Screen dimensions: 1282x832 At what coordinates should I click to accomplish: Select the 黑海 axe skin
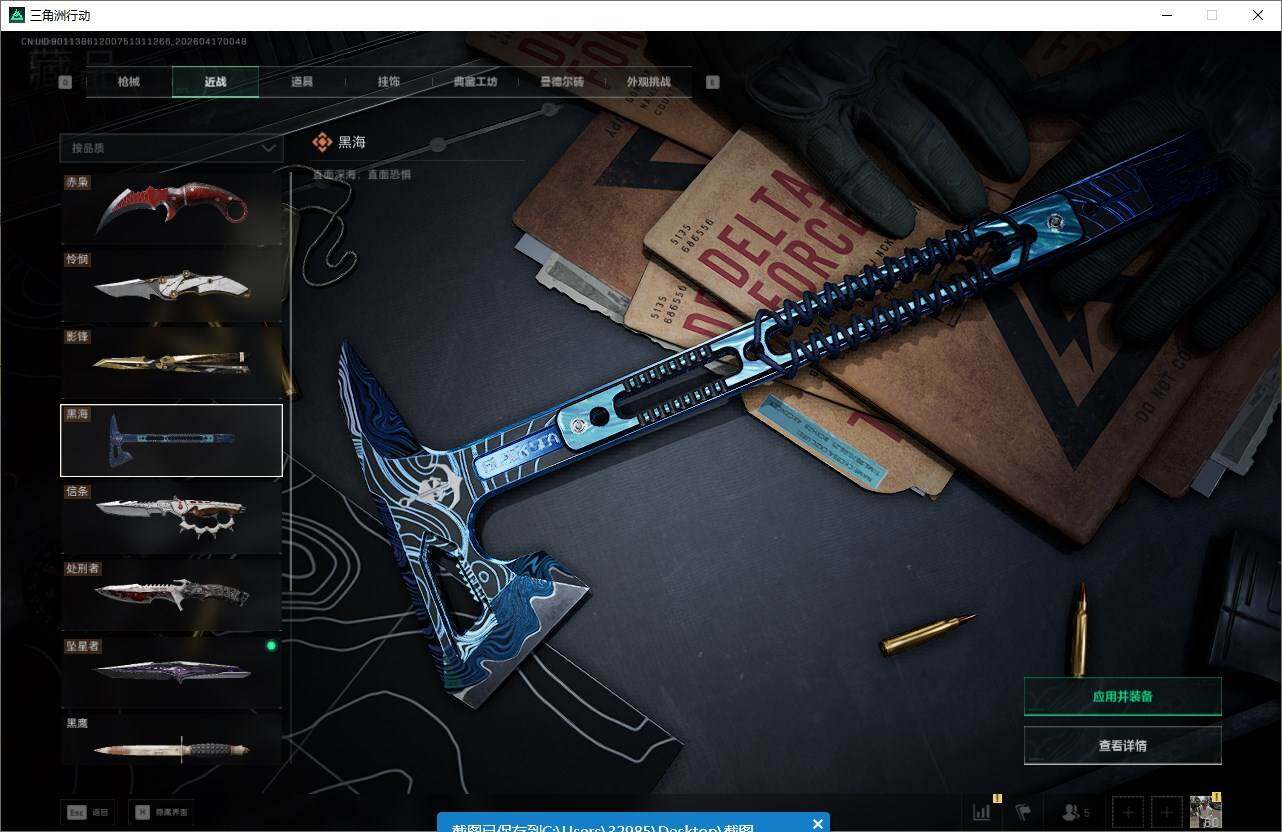point(171,440)
